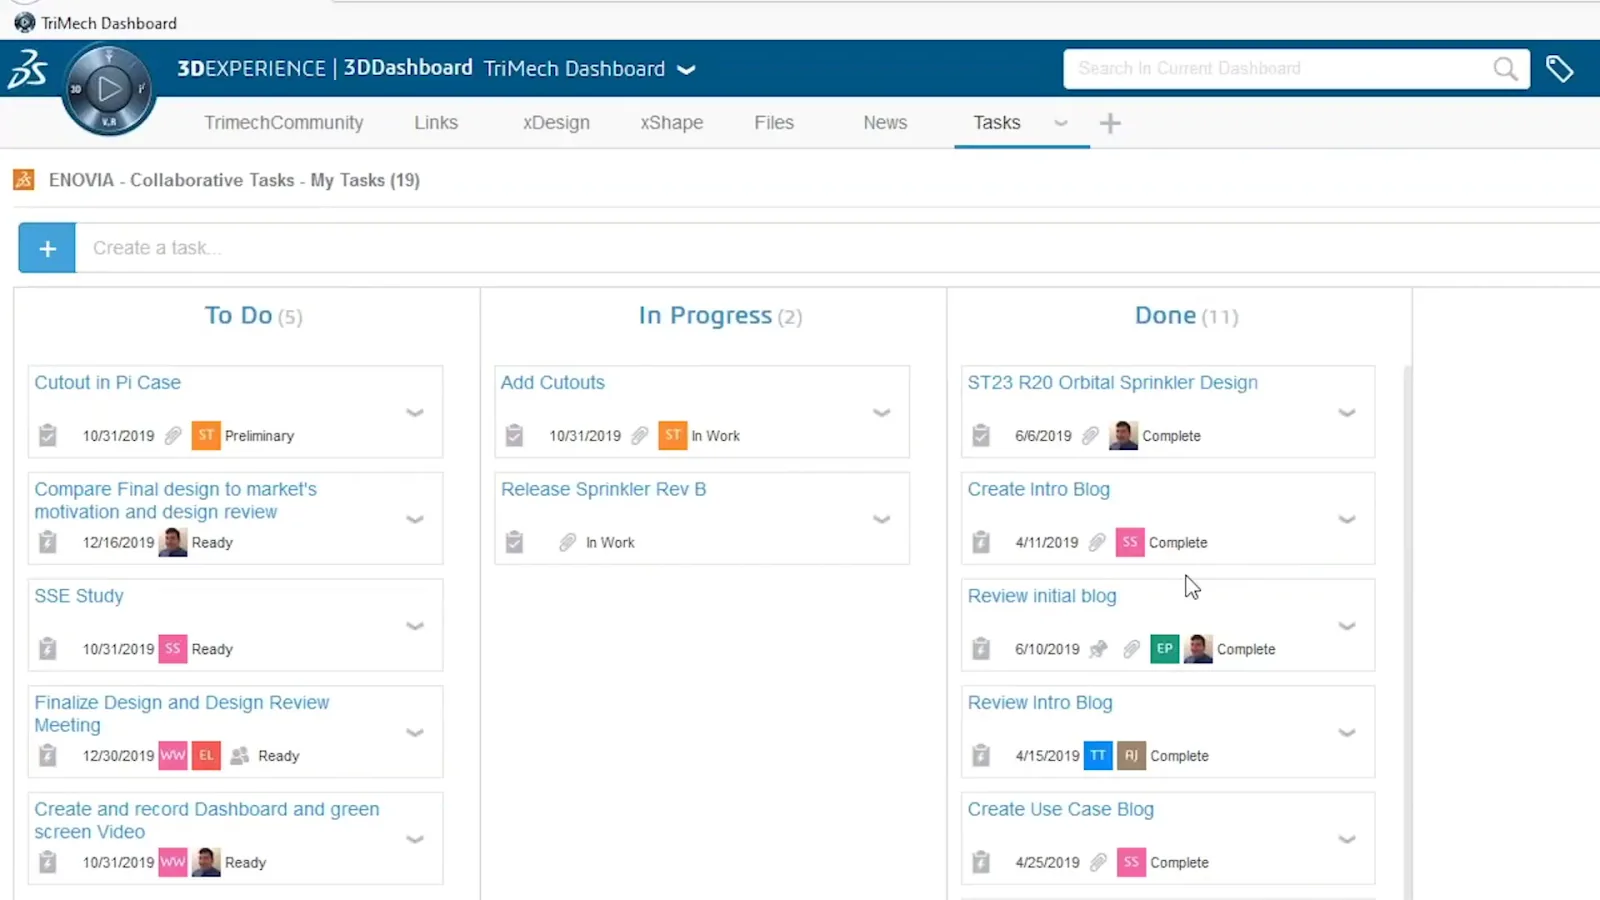Open the Tasks tab dropdown chevron

(1061, 123)
